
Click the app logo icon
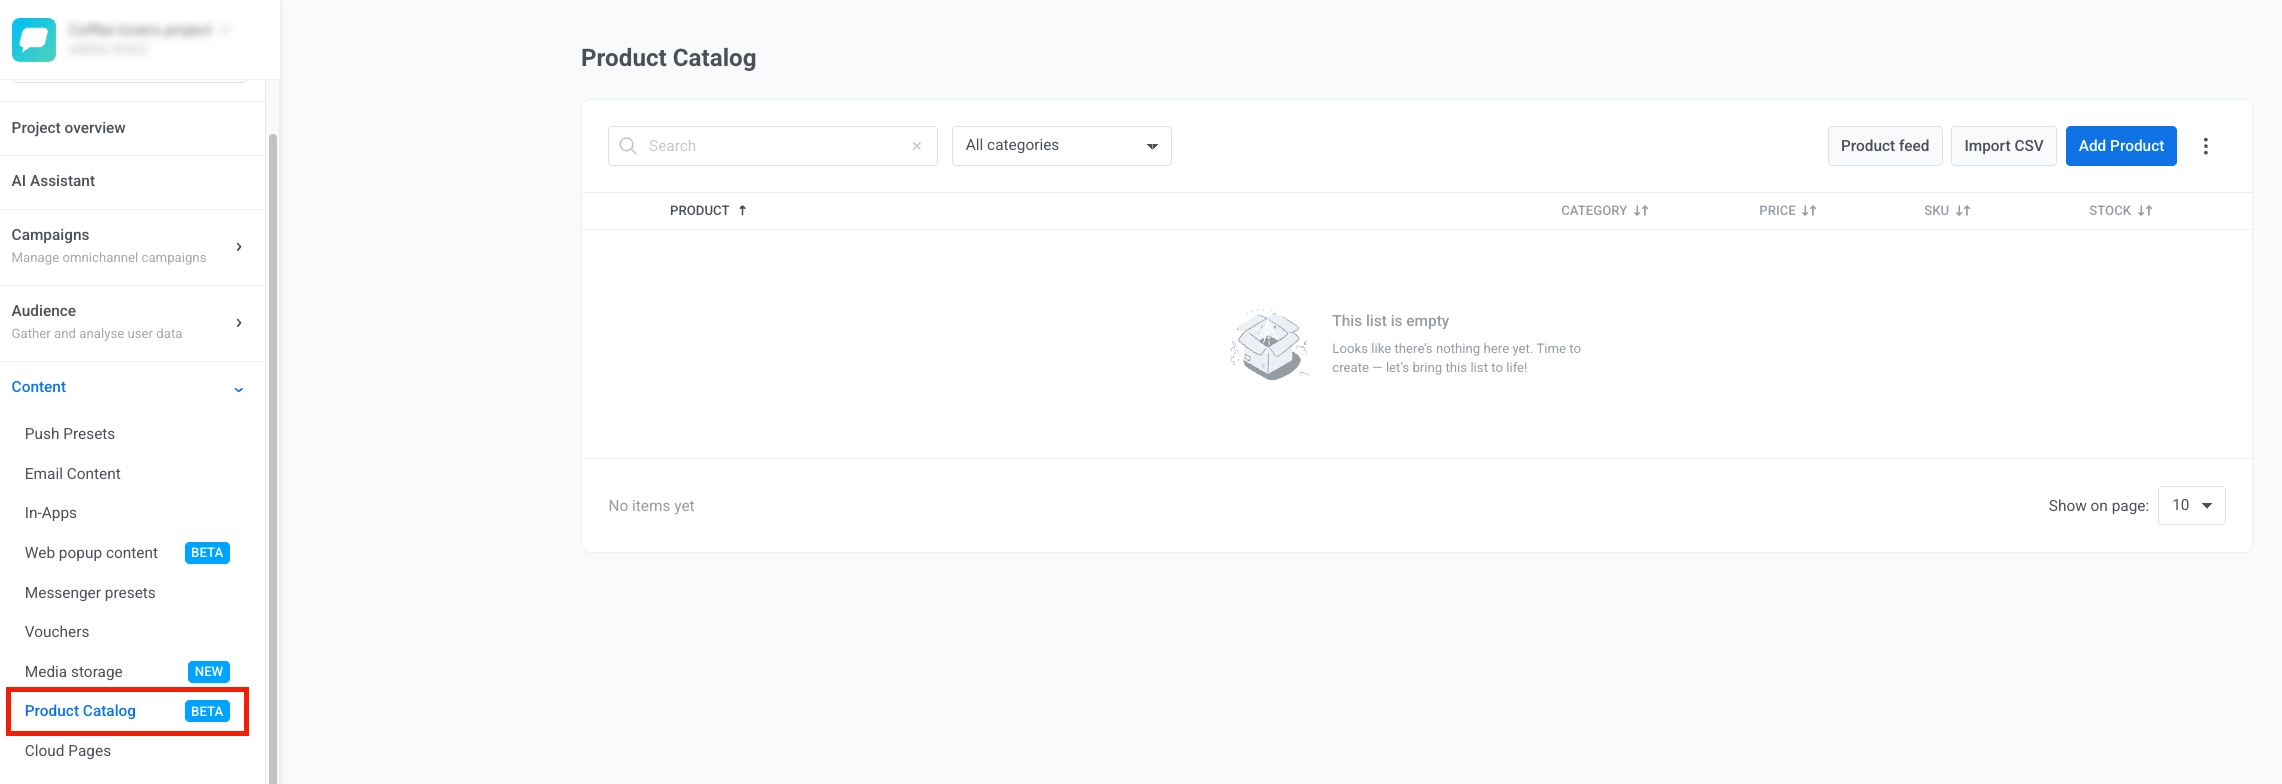[34, 40]
